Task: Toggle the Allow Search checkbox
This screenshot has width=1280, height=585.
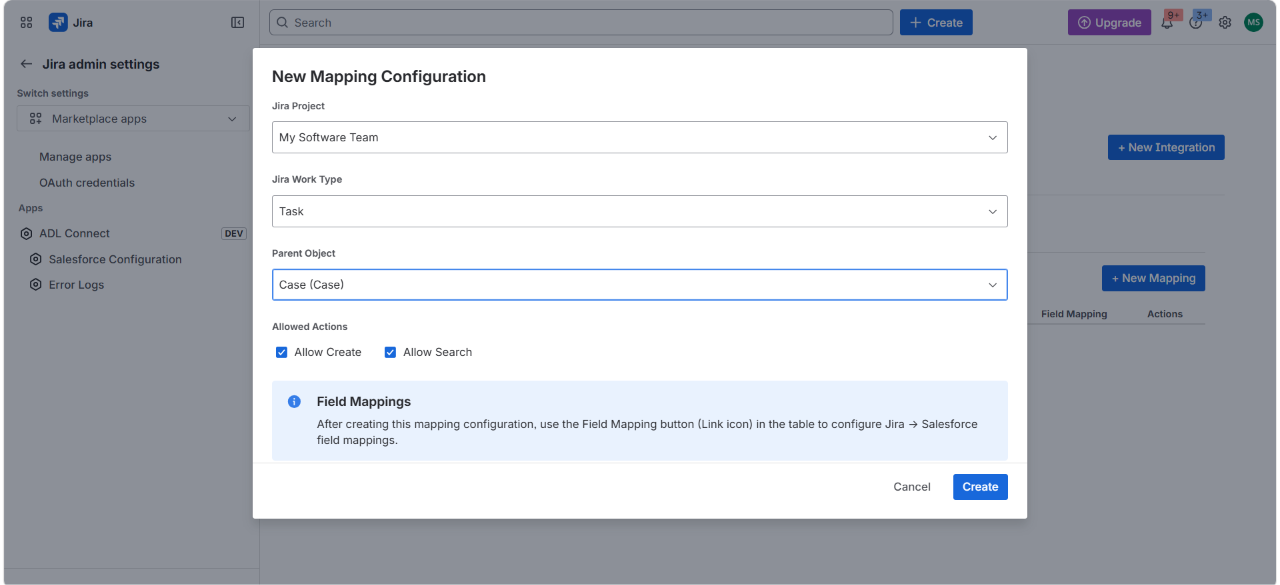Action: [x=391, y=352]
